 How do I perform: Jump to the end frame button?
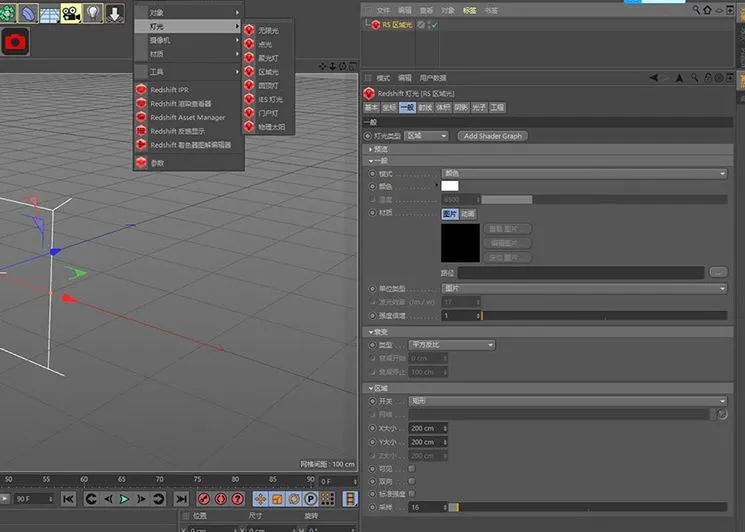[x=181, y=499]
